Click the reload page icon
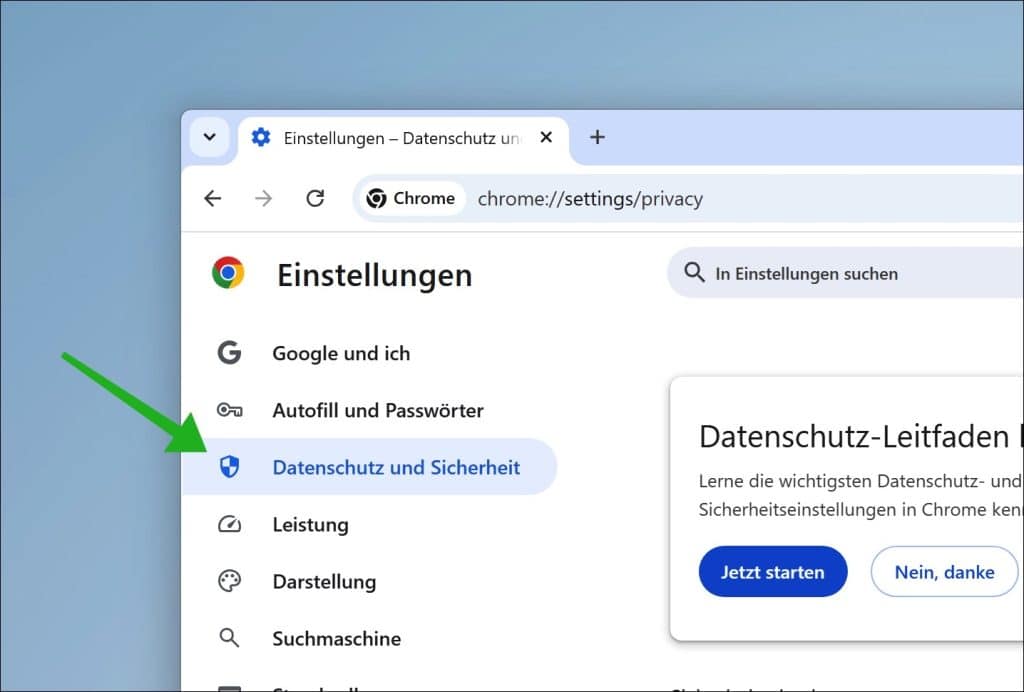The height and width of the screenshot is (692, 1024). click(315, 198)
